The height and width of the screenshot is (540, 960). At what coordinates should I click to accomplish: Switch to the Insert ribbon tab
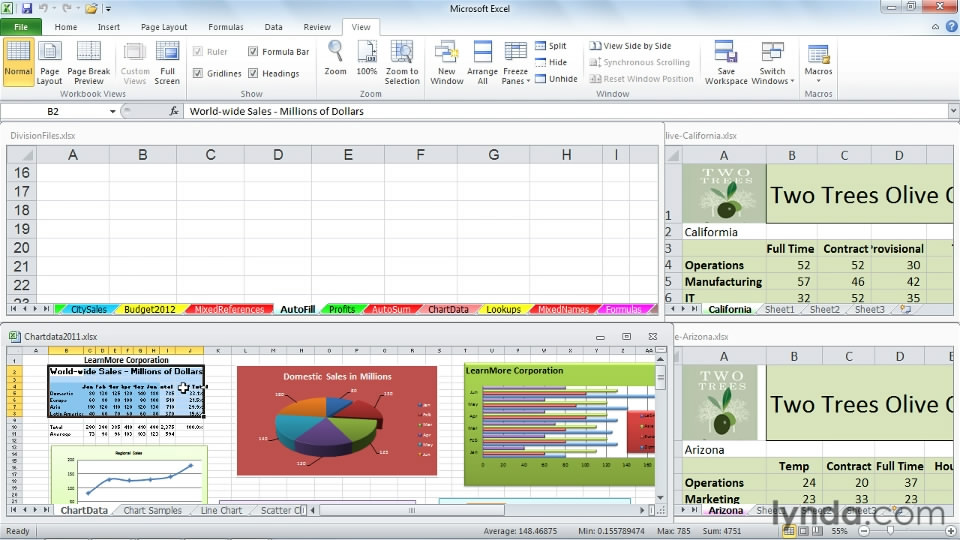[x=108, y=27]
